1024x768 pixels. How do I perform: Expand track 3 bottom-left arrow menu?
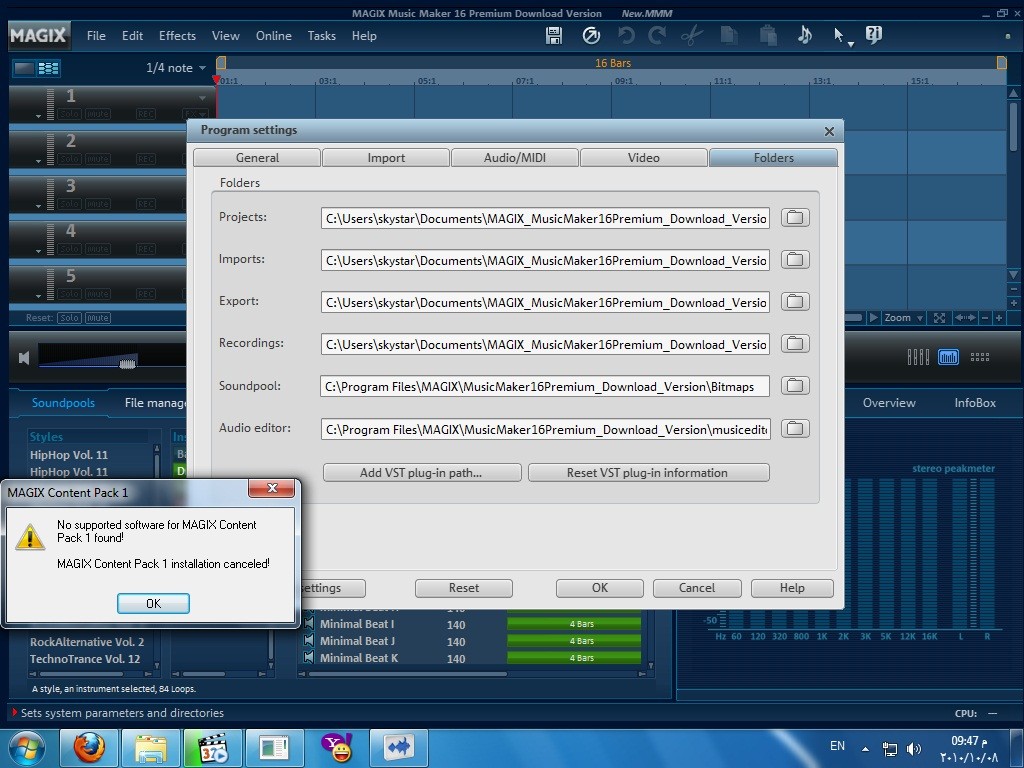click(x=39, y=206)
